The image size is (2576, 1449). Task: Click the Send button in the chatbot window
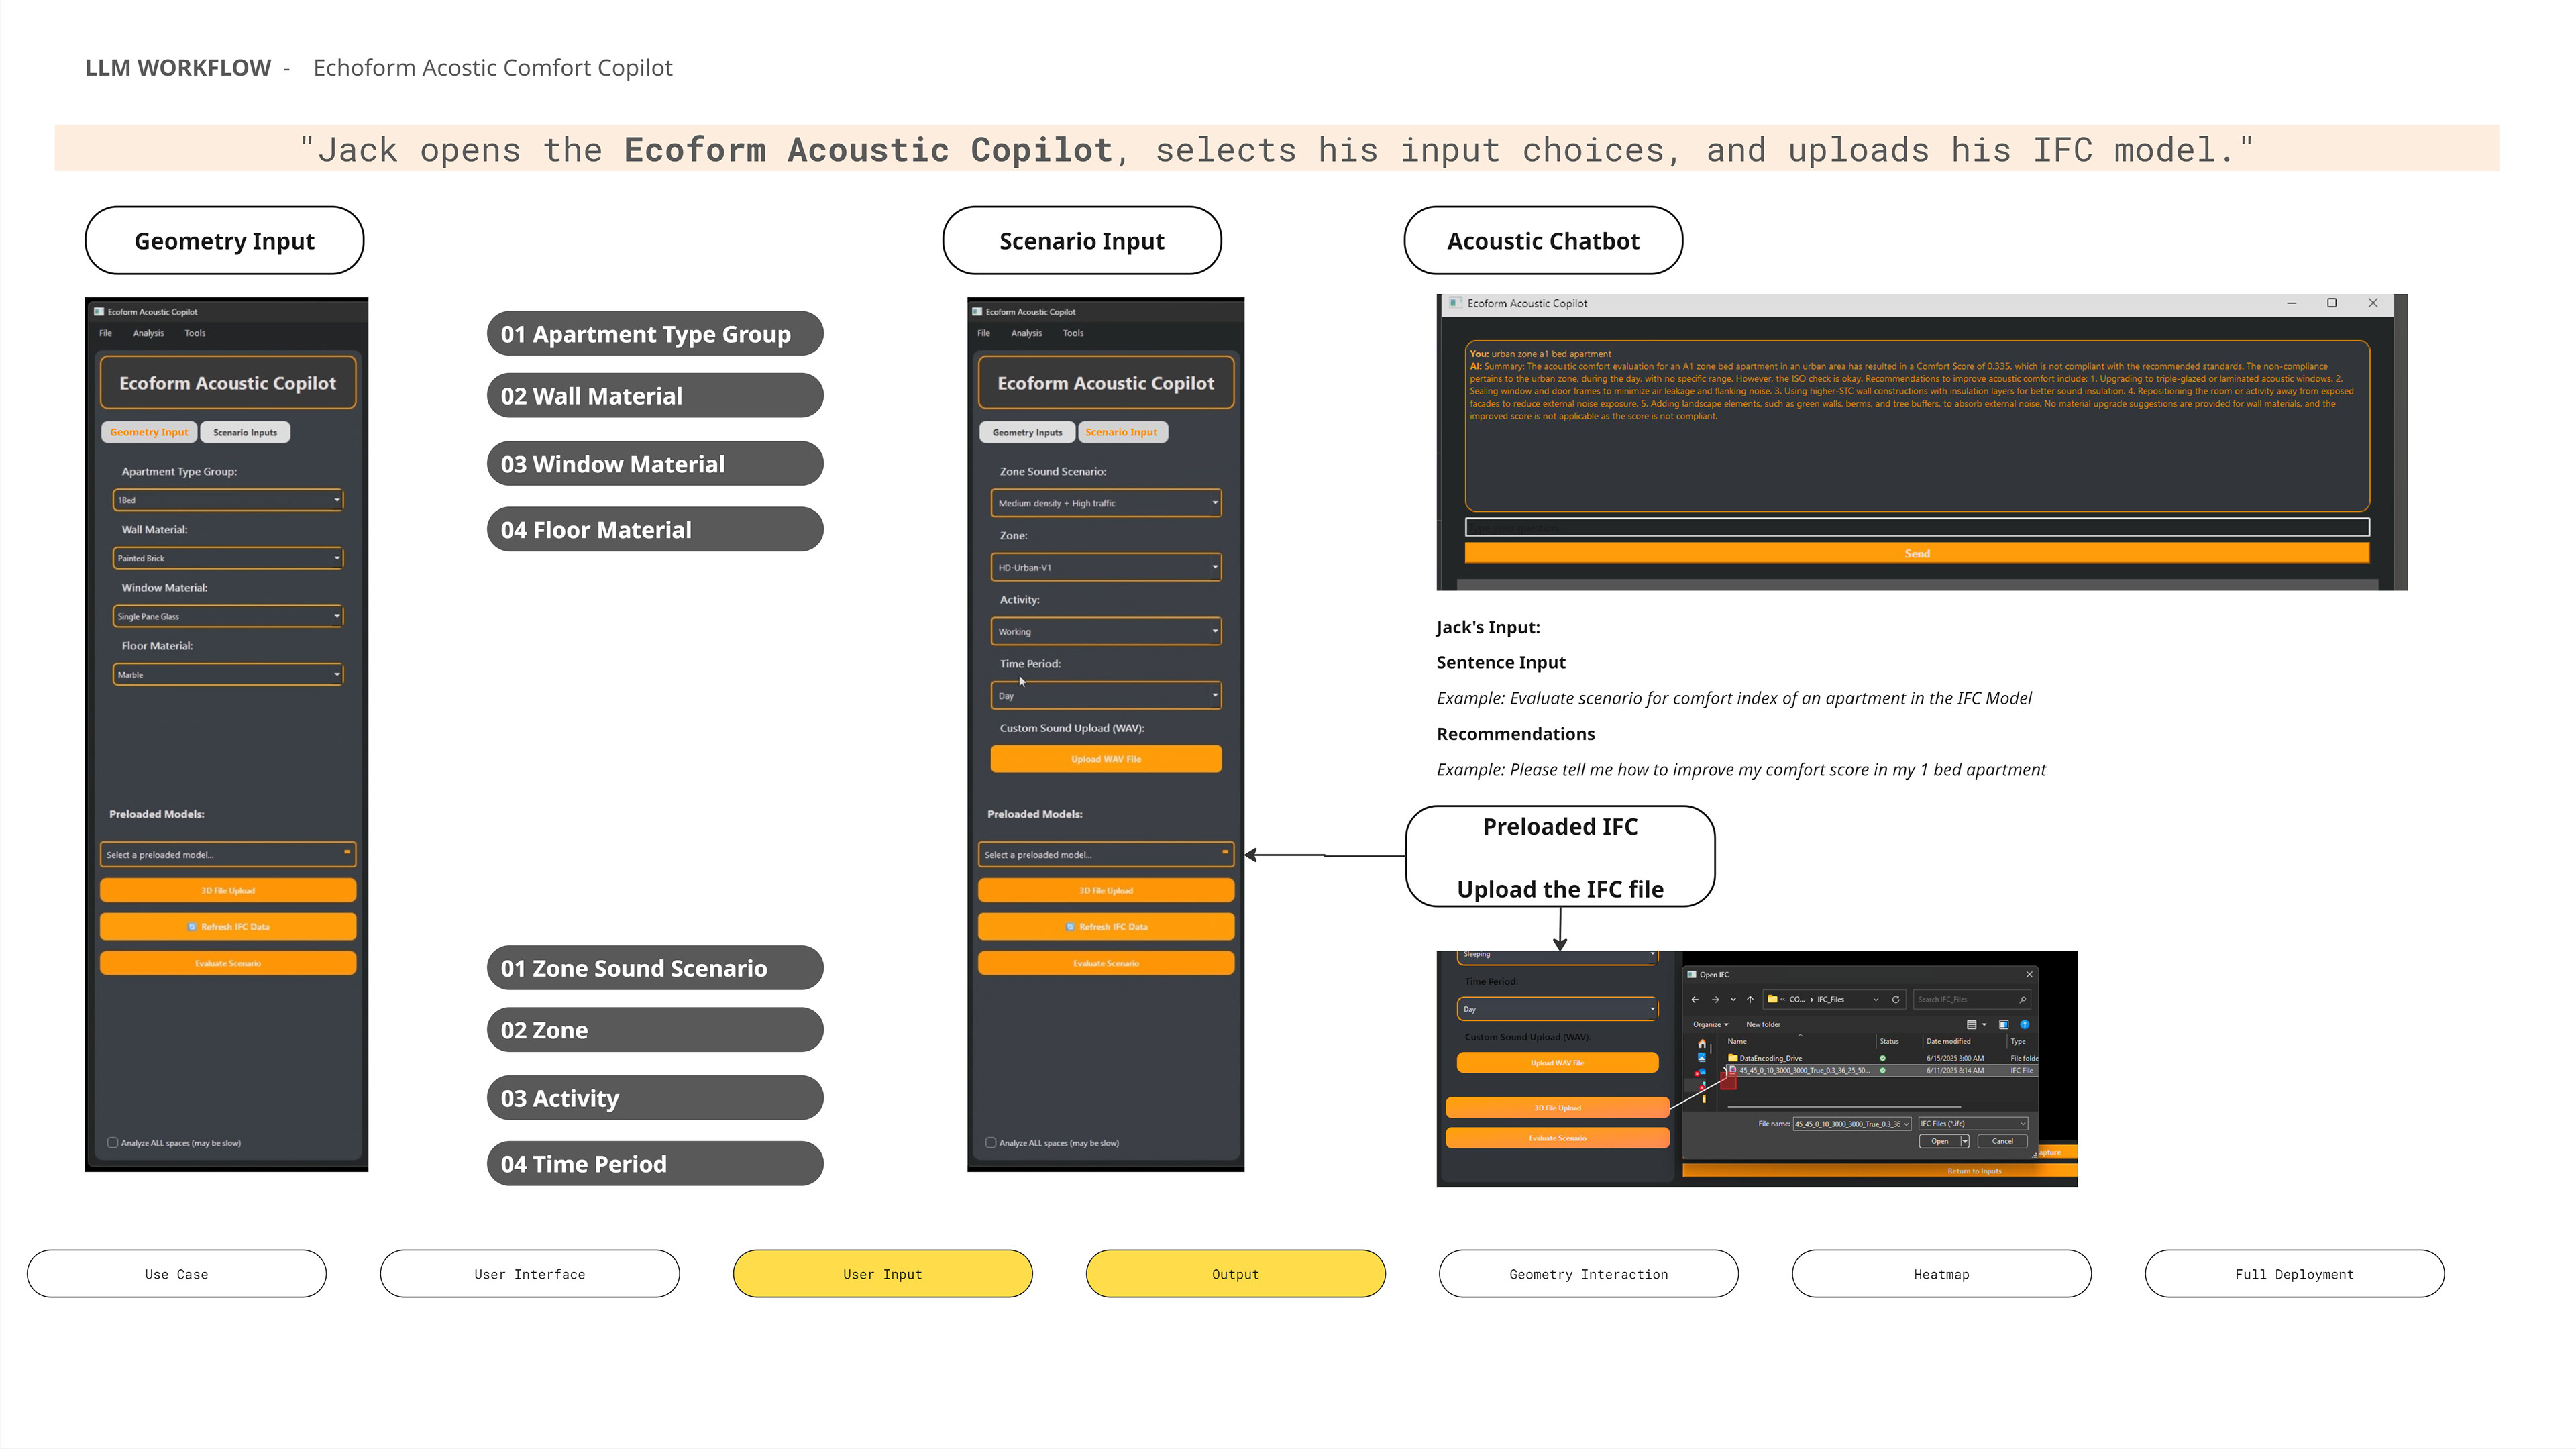[1917, 553]
